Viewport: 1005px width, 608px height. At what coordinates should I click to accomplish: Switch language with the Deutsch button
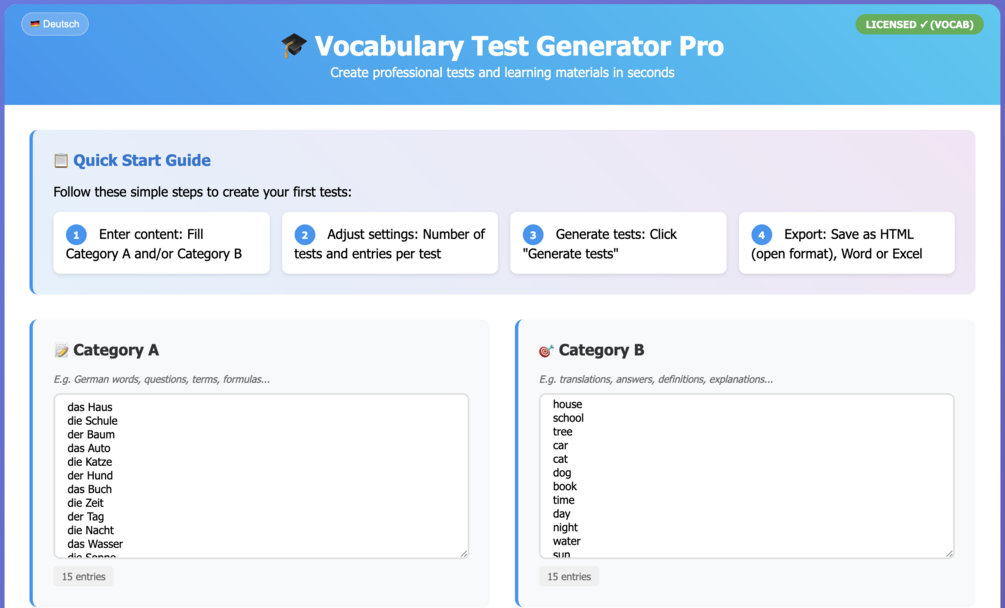[55, 24]
